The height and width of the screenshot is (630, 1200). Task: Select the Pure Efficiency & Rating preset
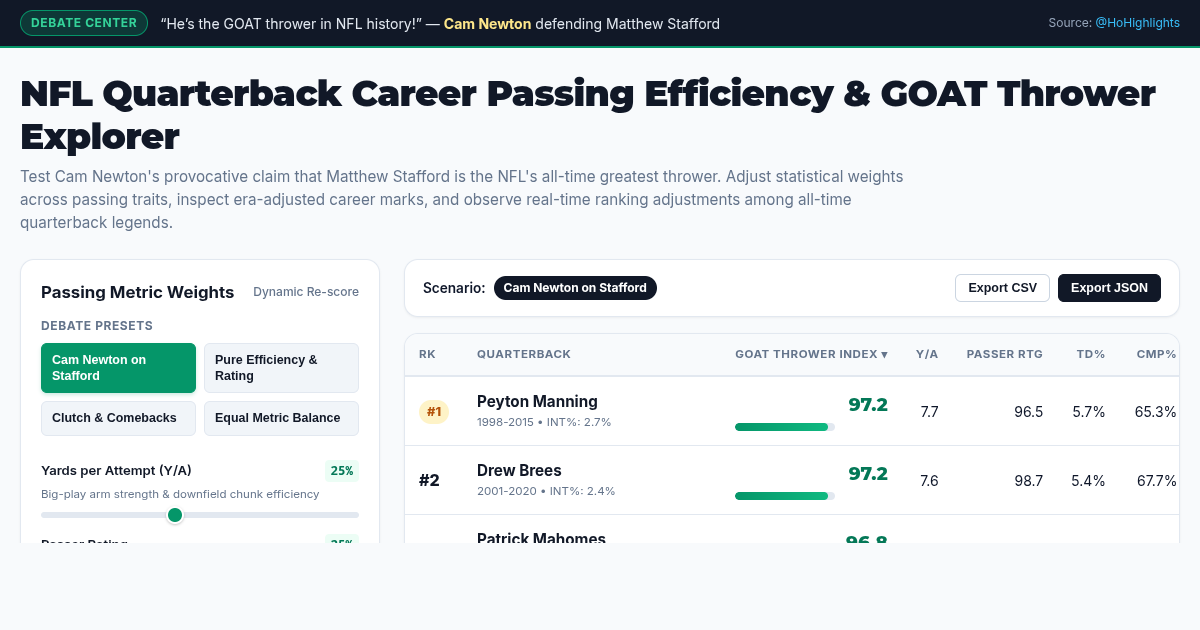pyautogui.click(x=281, y=368)
